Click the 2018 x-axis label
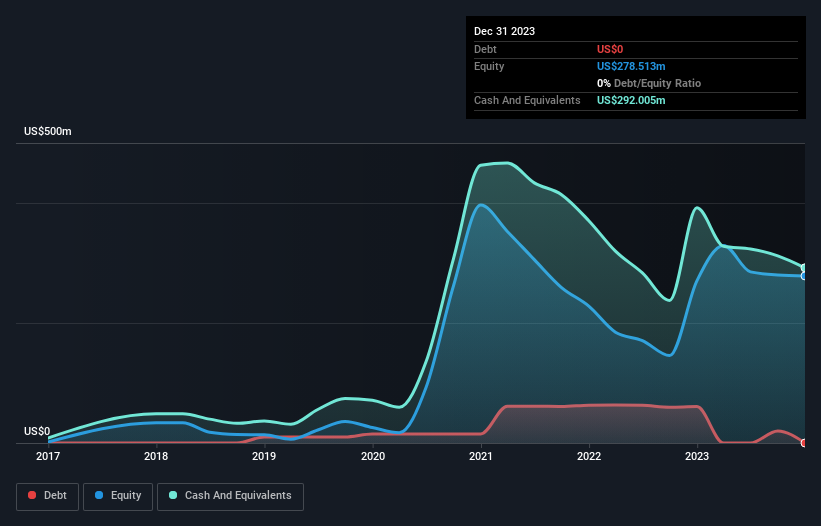 coord(156,456)
